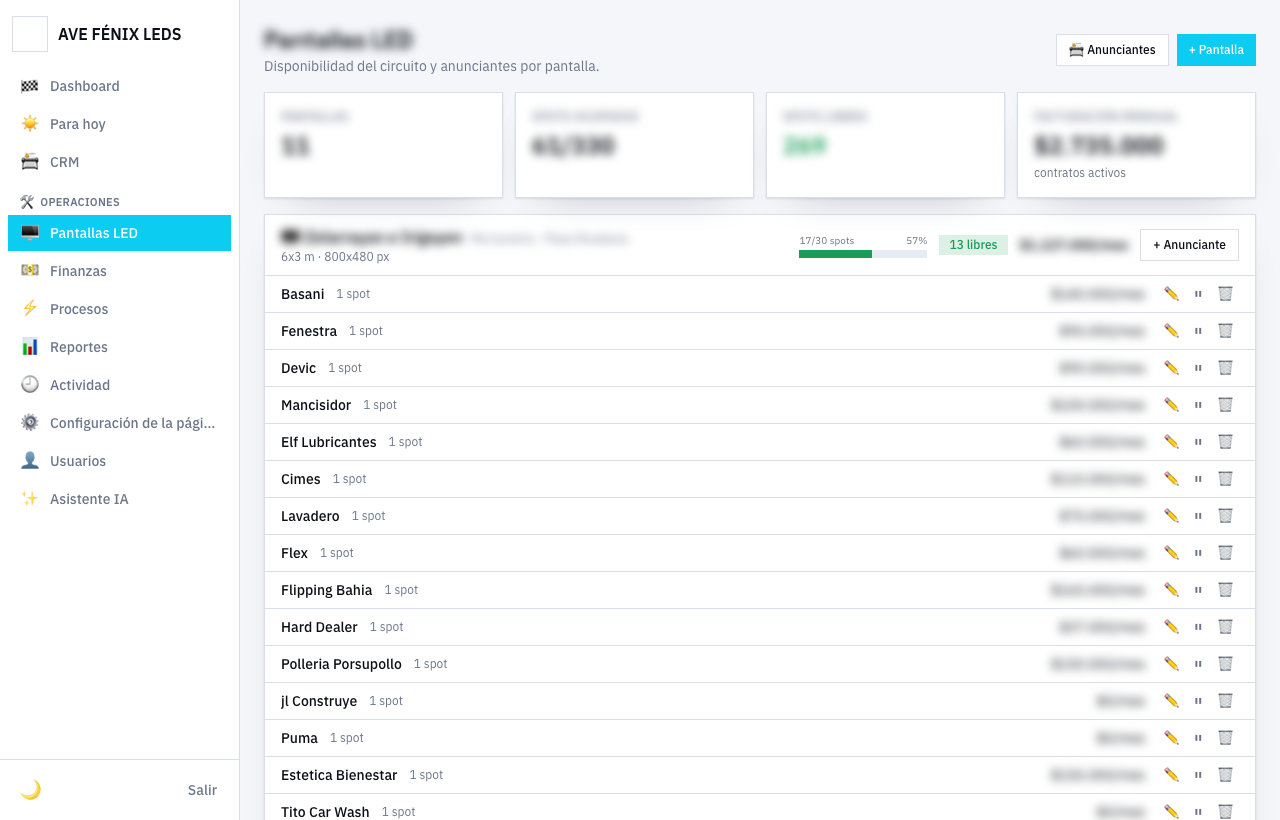
Task: Delete Elf Lubricantes advertiser
Action: point(1225,442)
